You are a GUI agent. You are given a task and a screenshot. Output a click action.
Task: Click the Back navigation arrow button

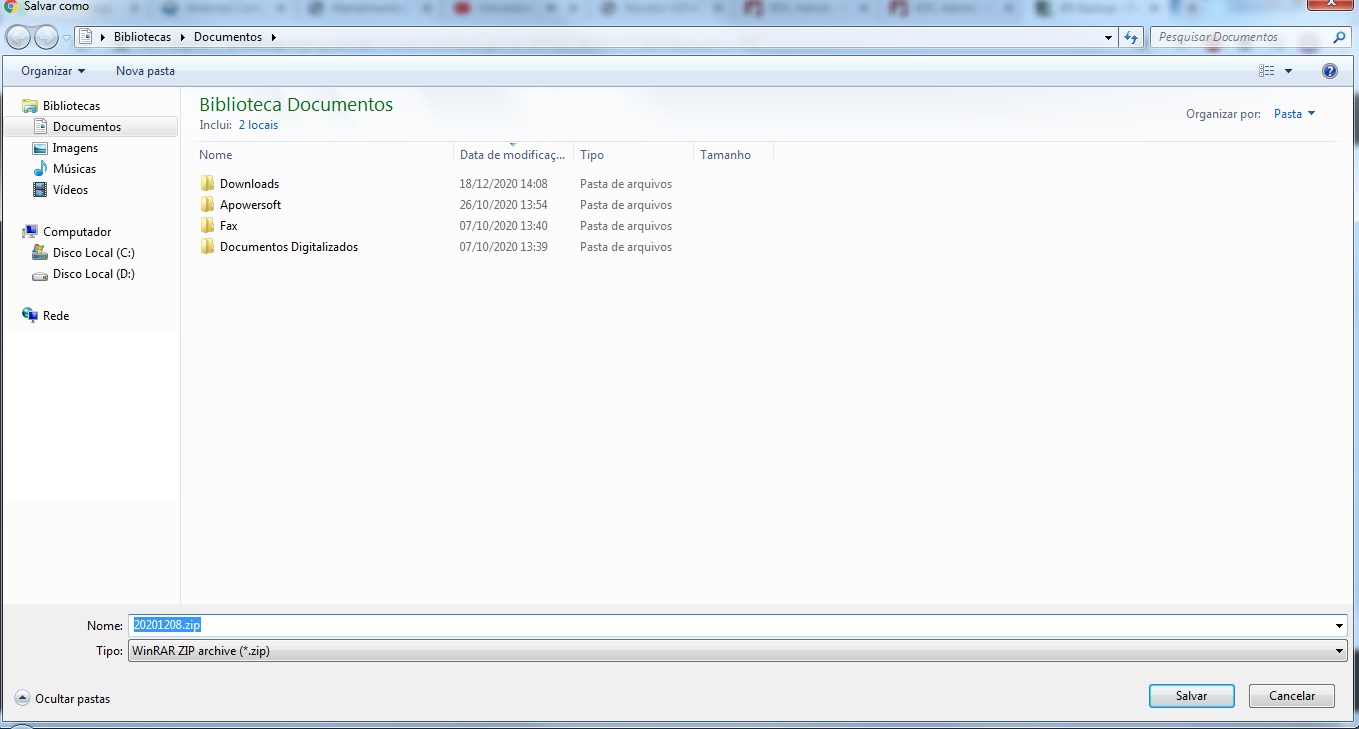pos(18,38)
